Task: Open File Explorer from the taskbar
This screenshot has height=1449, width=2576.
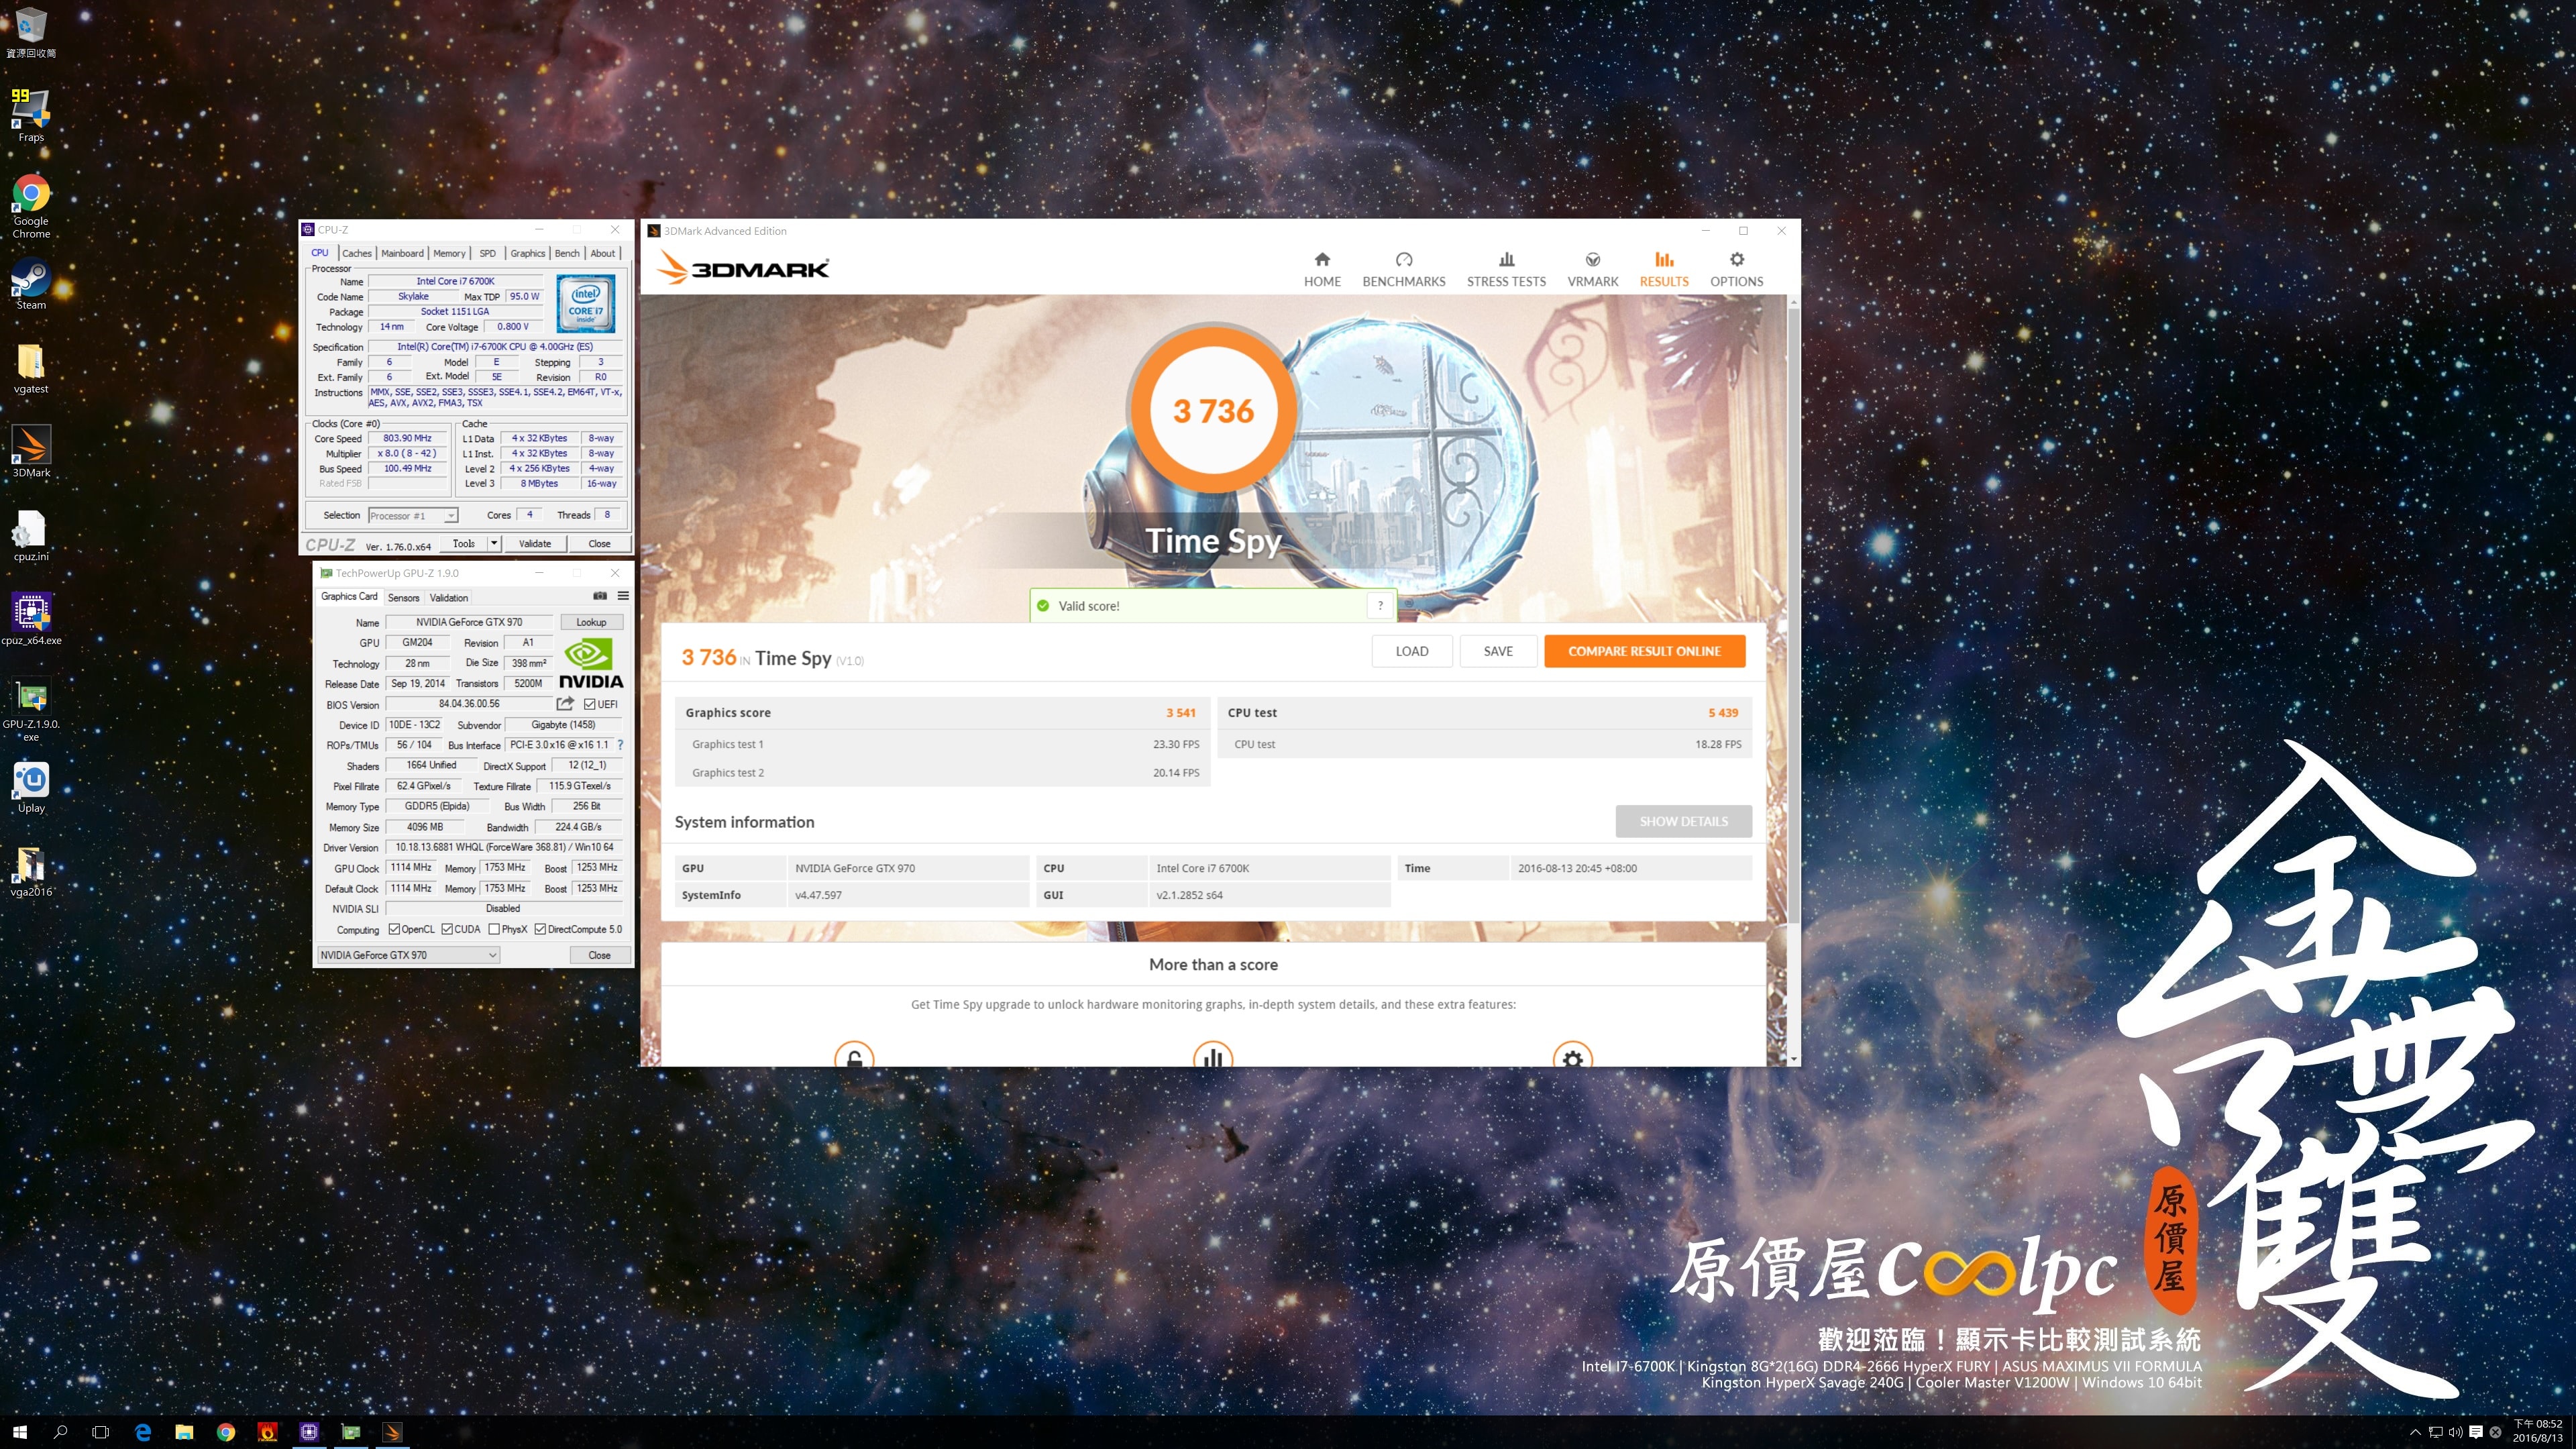Action: pyautogui.click(x=184, y=1432)
